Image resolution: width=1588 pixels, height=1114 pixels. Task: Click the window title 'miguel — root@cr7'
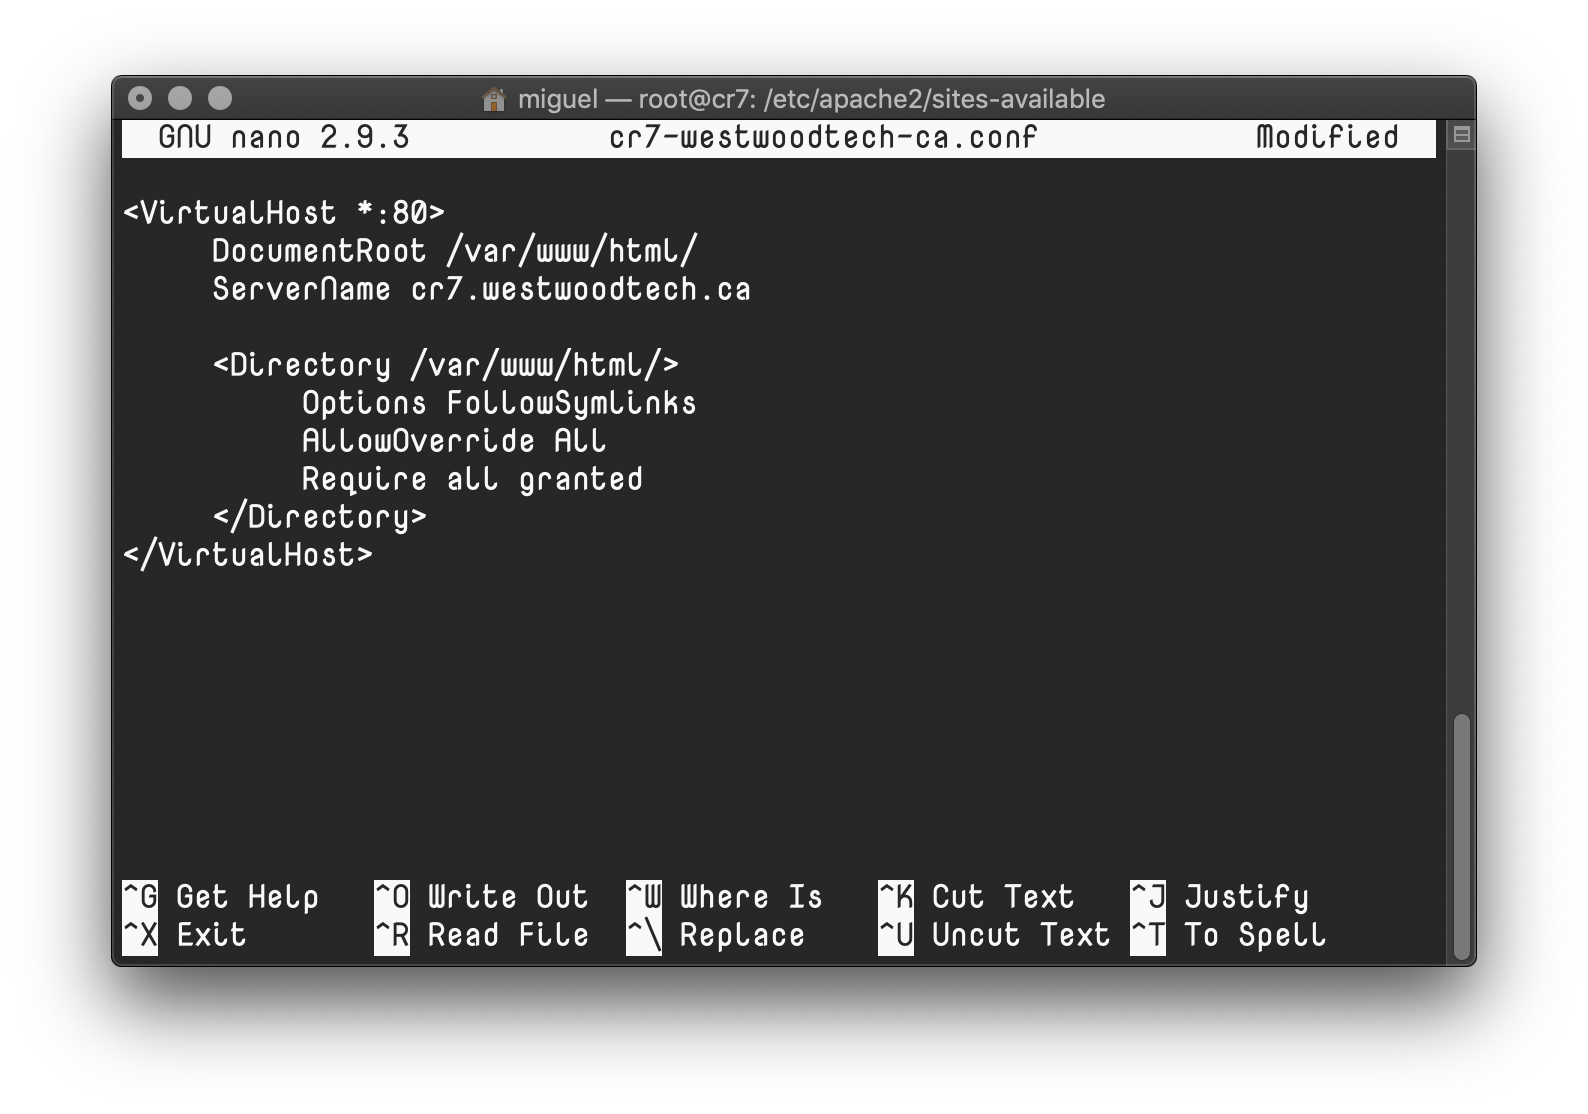coord(635,99)
